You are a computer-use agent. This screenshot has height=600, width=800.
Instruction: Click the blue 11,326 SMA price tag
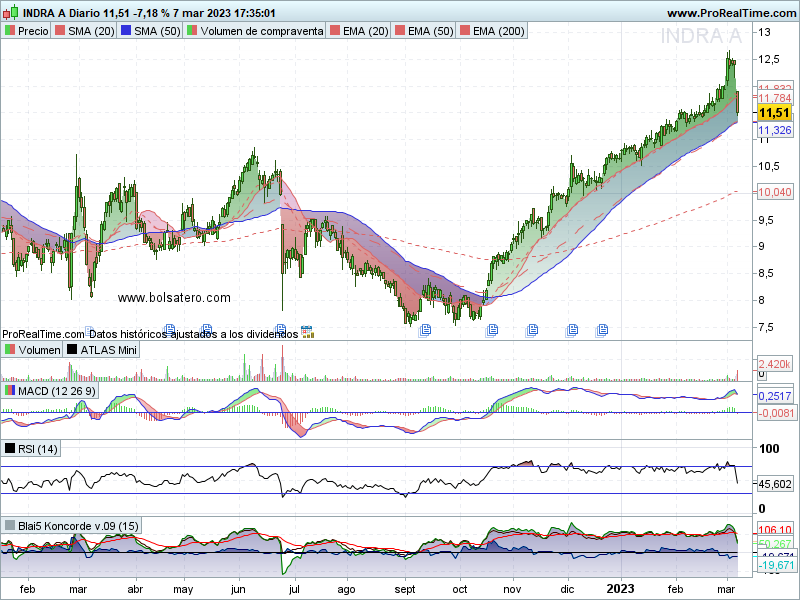[774, 130]
